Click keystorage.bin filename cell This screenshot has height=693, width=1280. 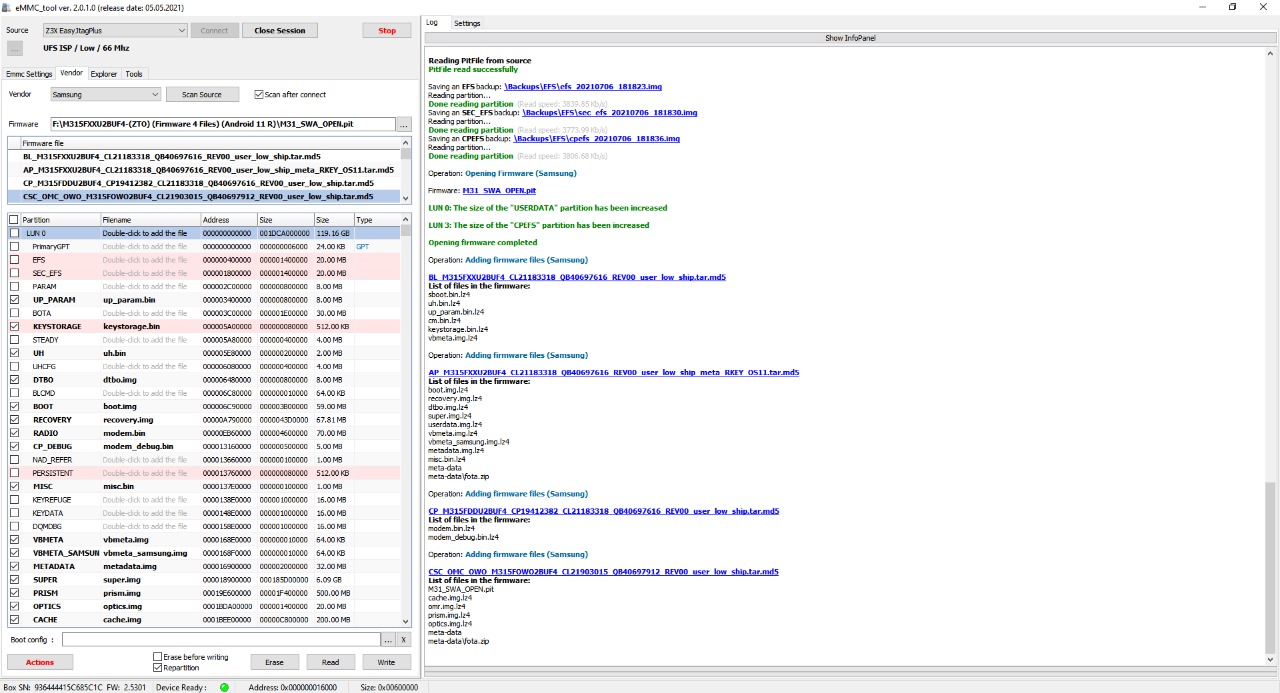click(150, 326)
